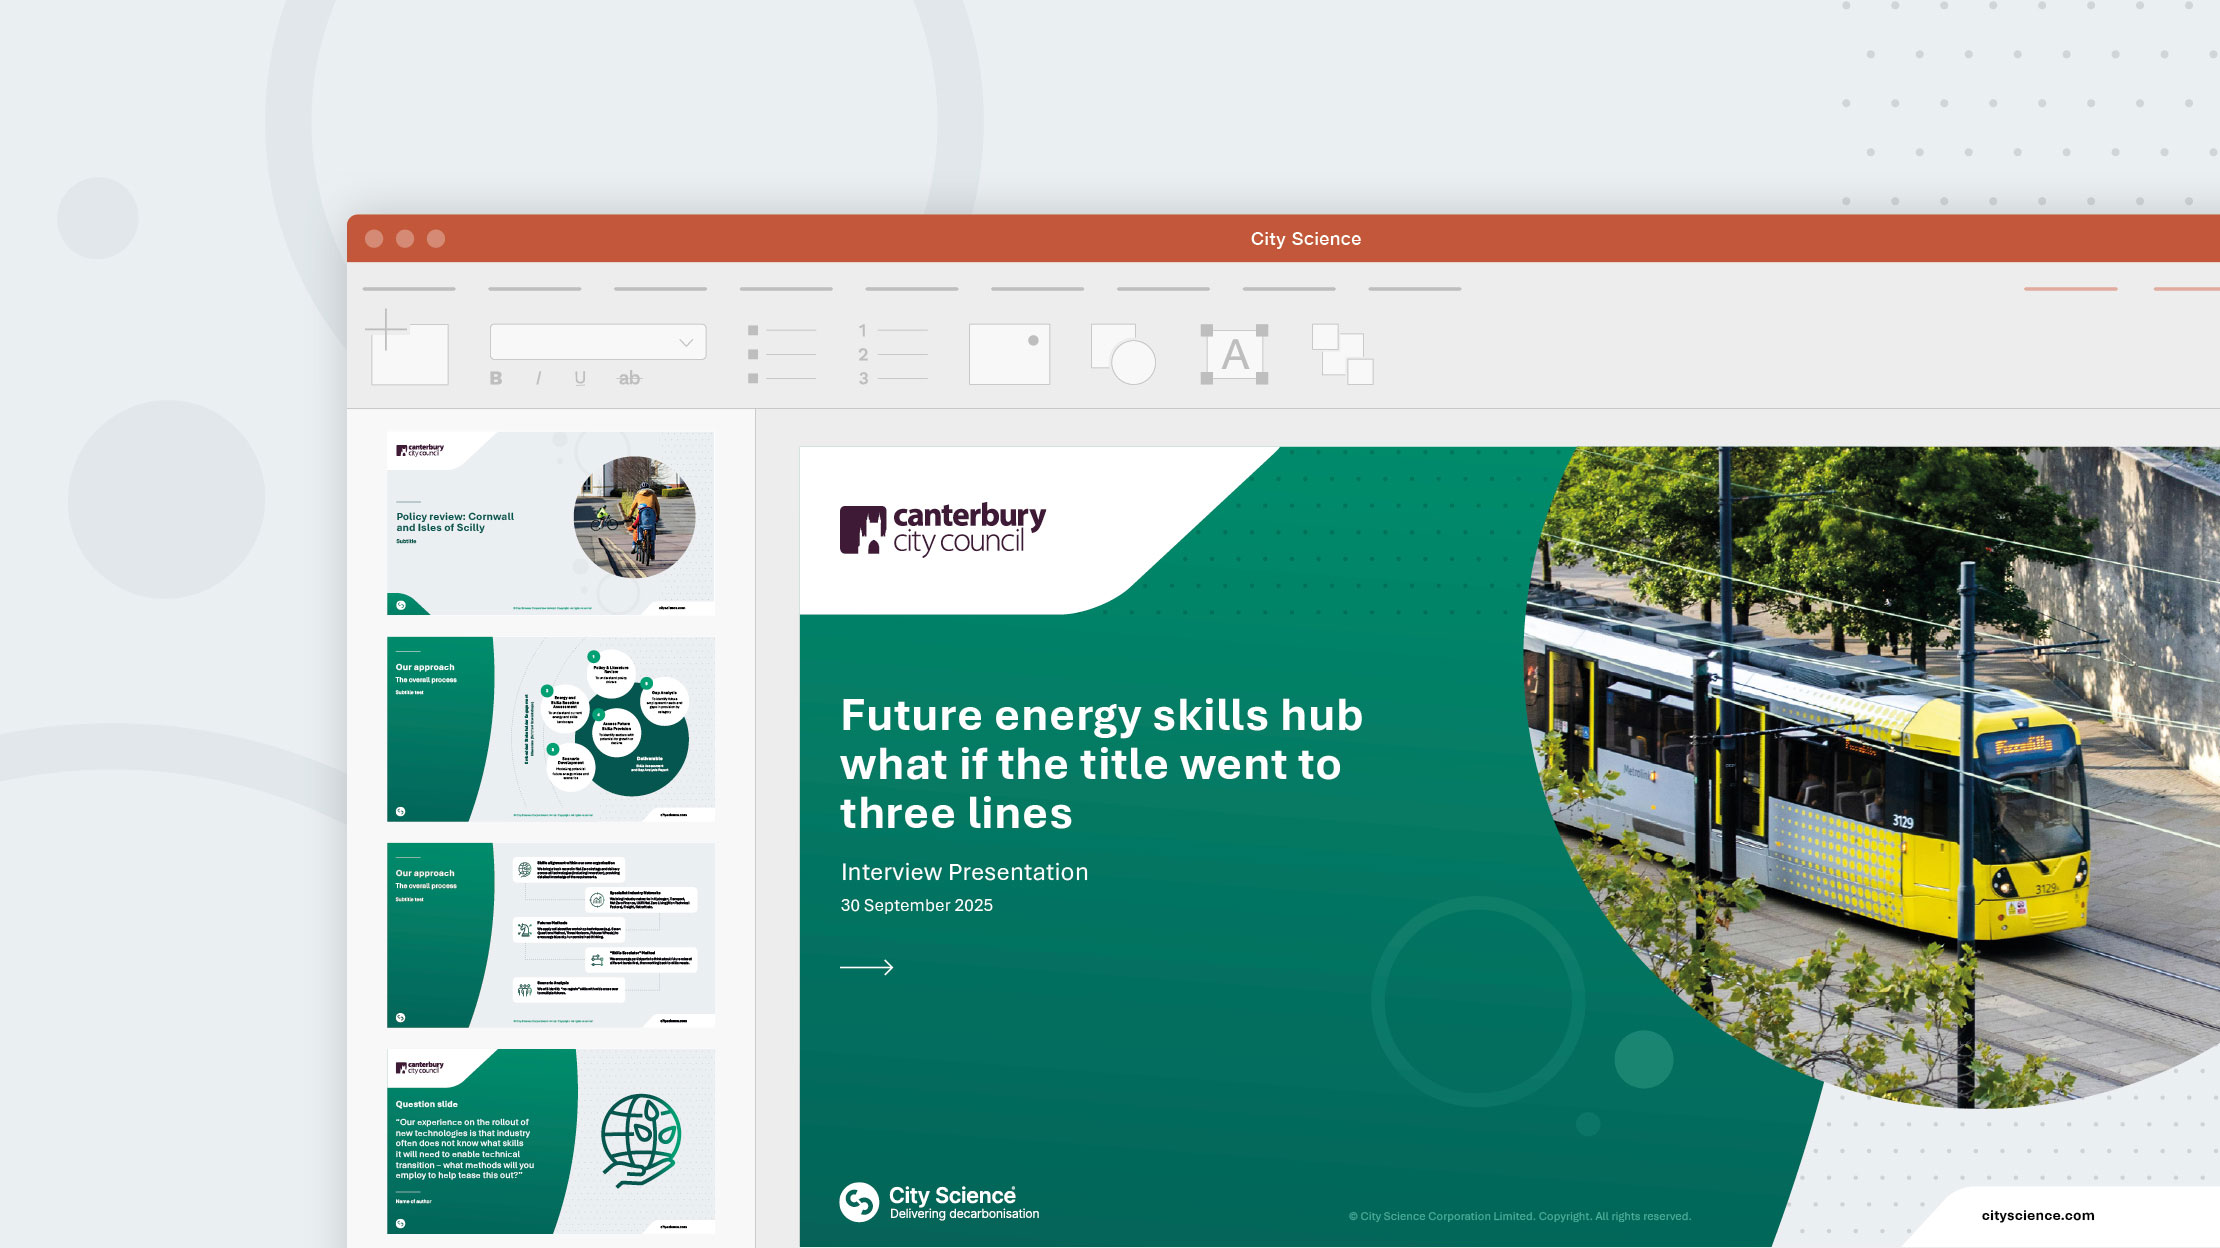Toggle underline formatting button
The width and height of the screenshot is (2220, 1248).
[x=580, y=378]
